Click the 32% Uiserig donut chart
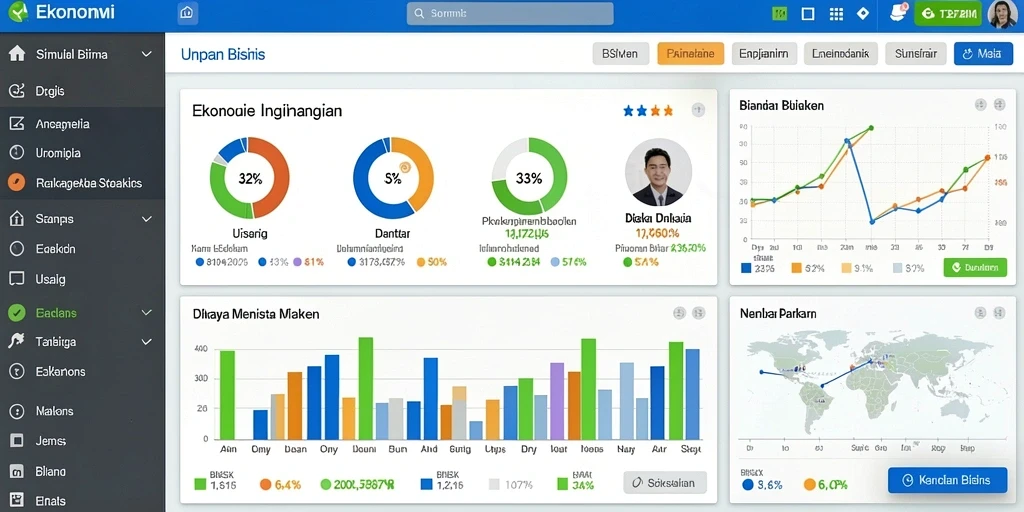The width and height of the screenshot is (1024, 512). 249,178
